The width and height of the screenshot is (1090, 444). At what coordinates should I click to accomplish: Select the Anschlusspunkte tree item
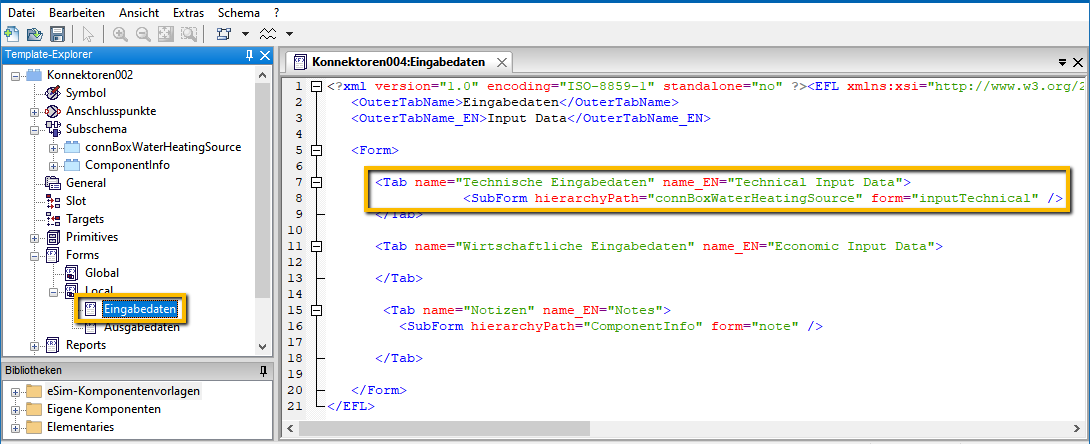coord(111,110)
